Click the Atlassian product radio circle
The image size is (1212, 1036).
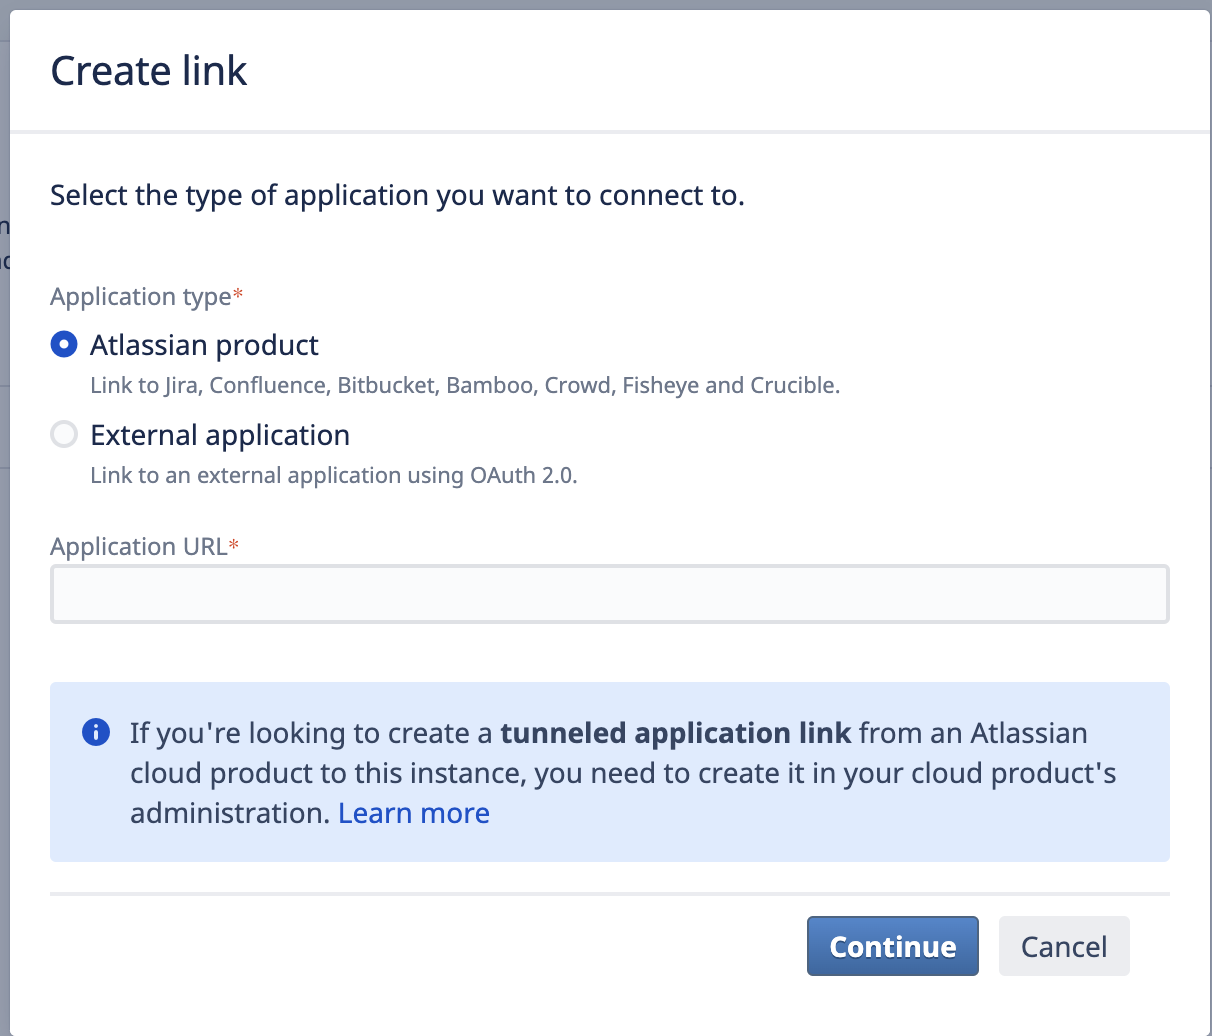(63, 344)
